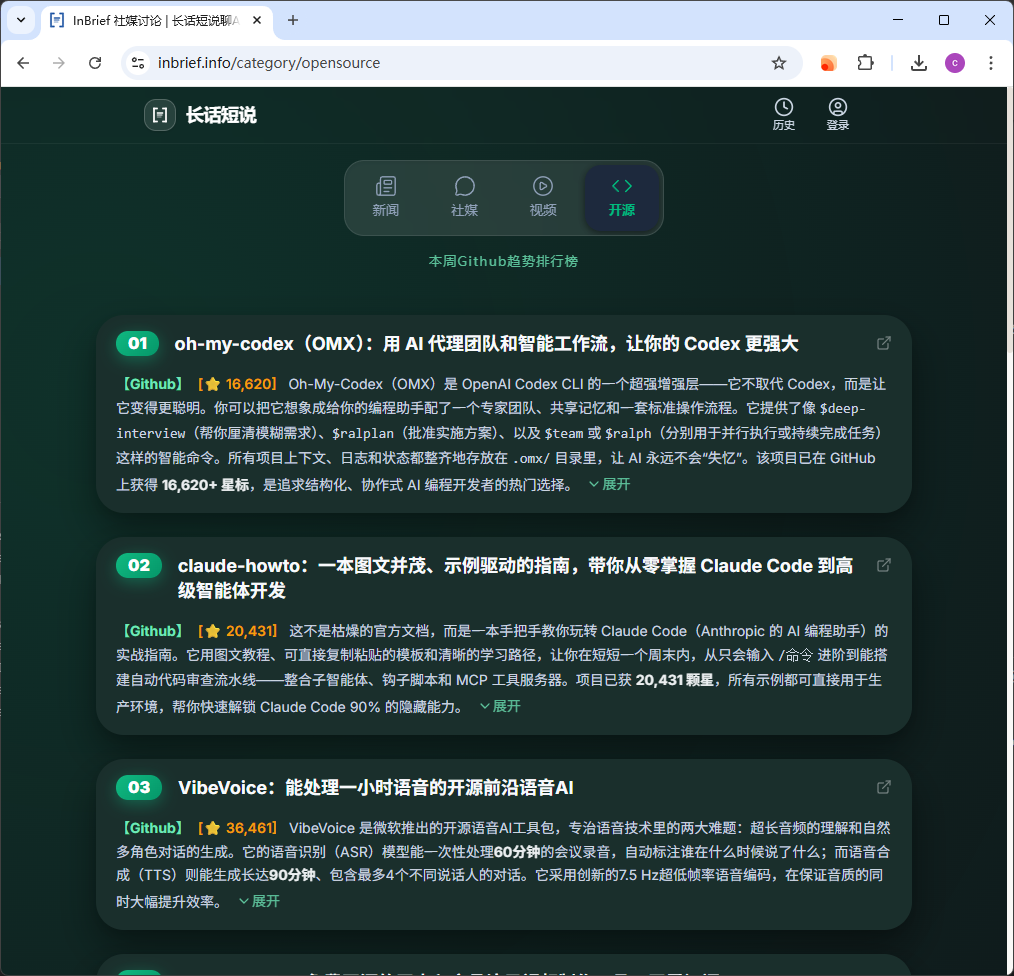
Task: Open the browser extensions puzzle icon
Action: pyautogui.click(x=866, y=62)
